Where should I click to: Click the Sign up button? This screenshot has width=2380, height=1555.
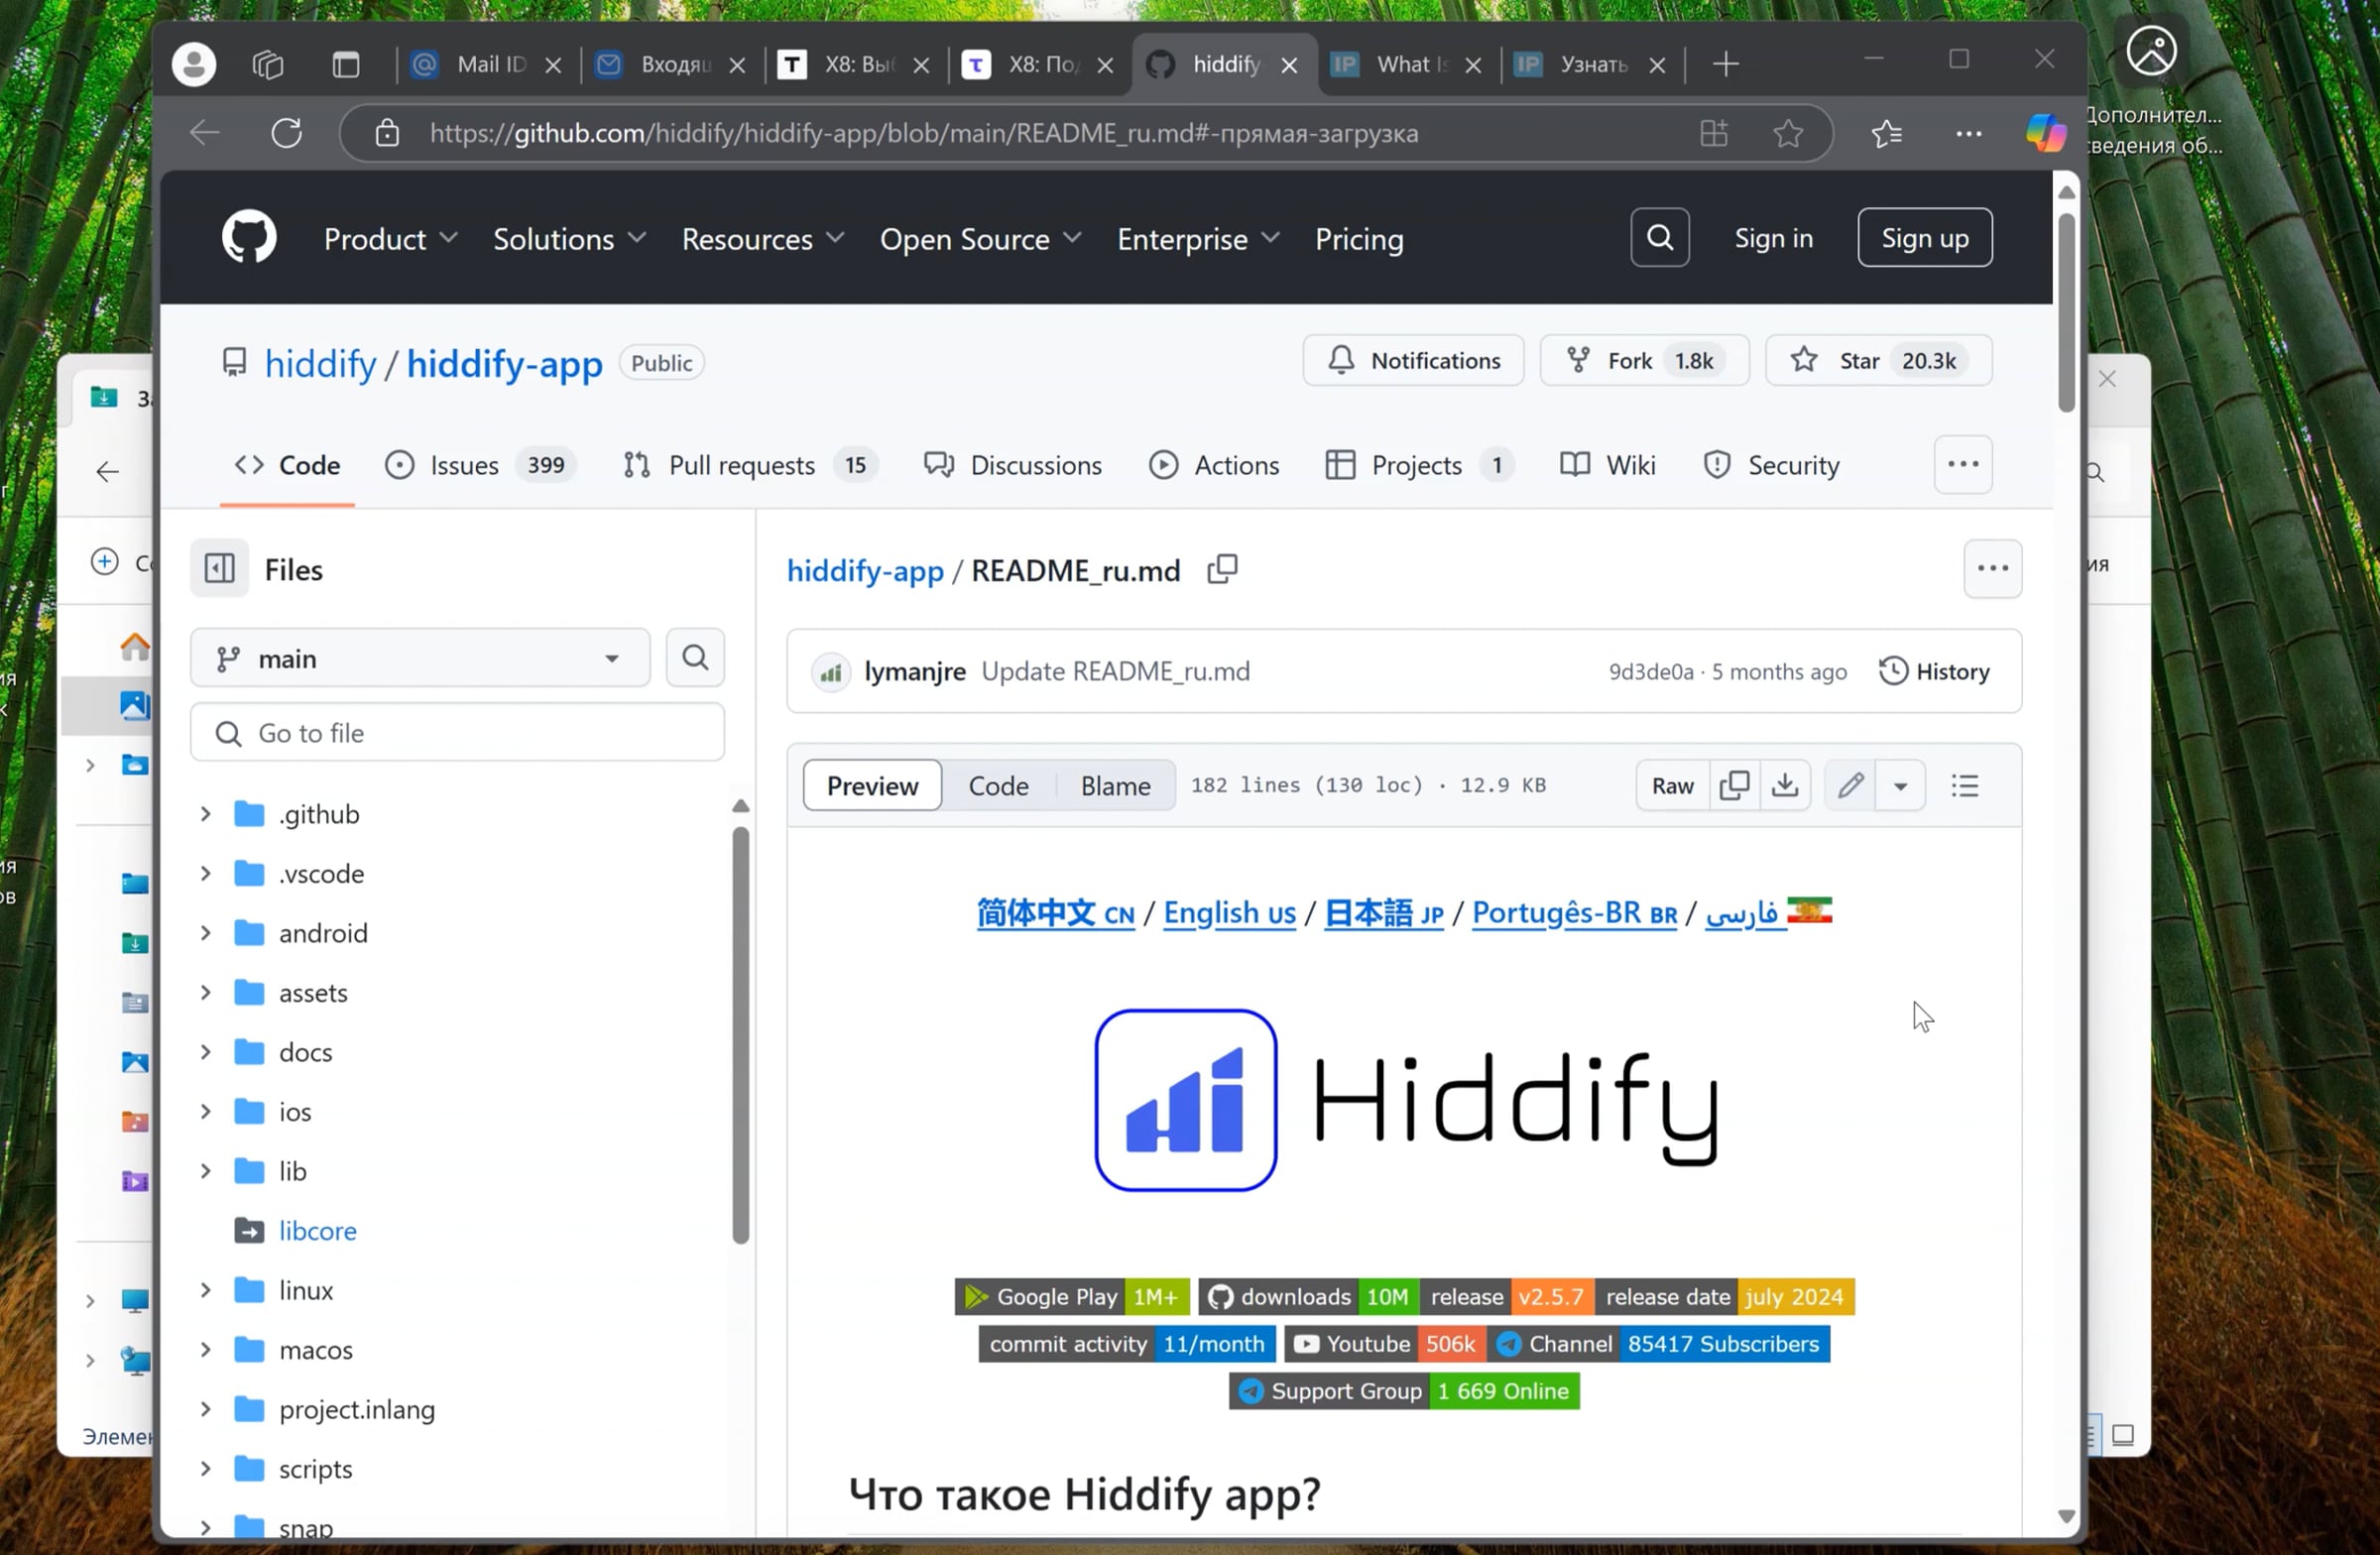1924,237
